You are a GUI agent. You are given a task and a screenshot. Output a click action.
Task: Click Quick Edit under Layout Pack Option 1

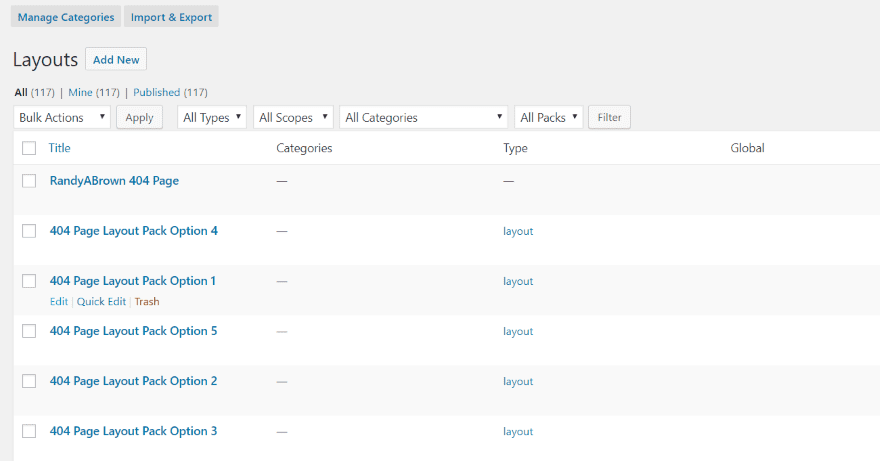click(x=101, y=301)
